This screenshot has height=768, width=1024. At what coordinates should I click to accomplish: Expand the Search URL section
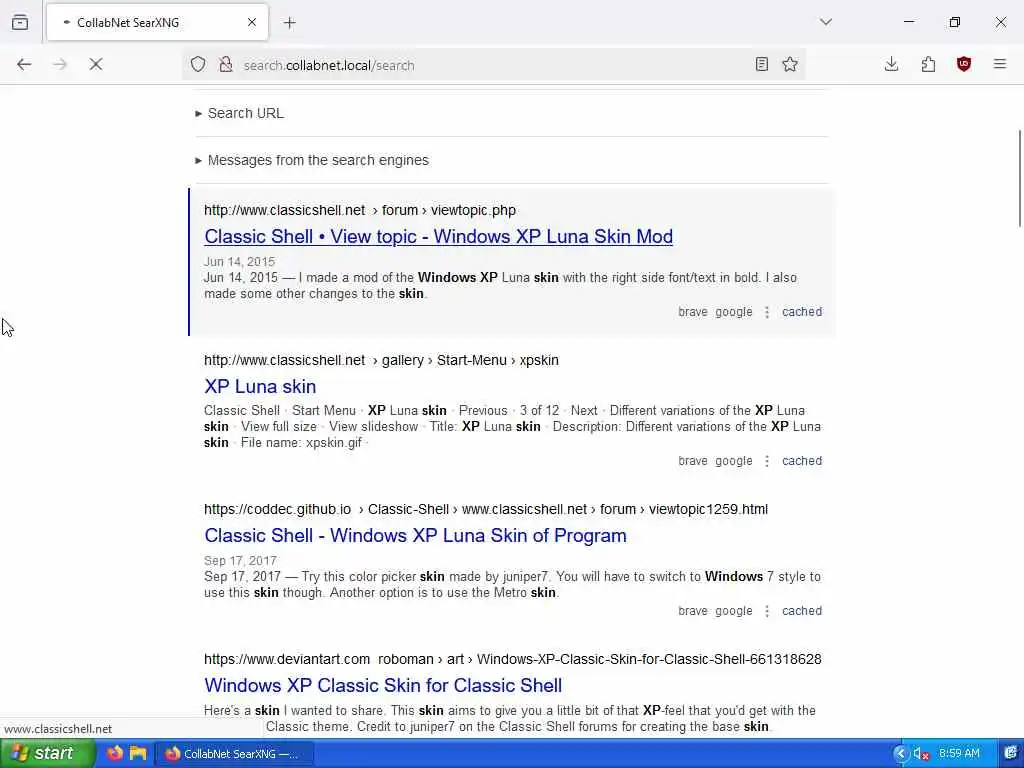coord(240,113)
